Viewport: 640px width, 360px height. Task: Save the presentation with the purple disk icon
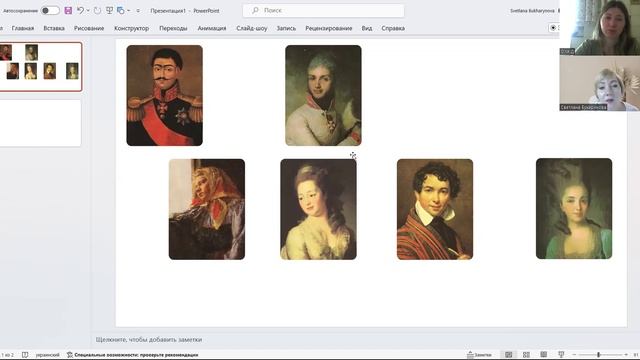(68, 11)
